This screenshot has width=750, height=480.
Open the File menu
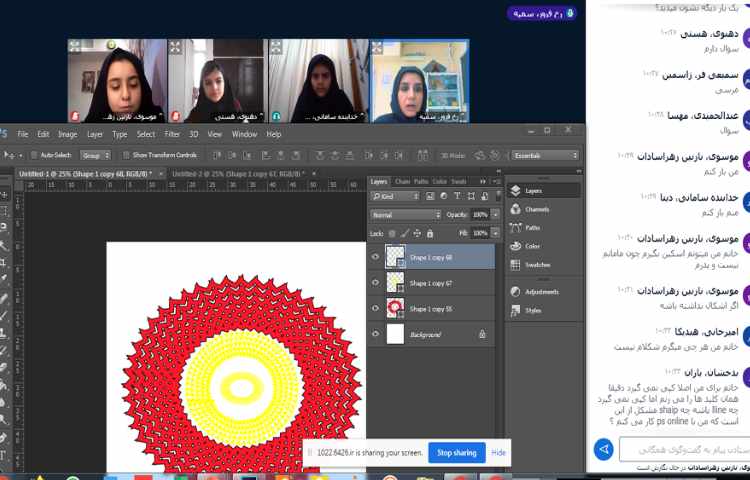coord(22,134)
